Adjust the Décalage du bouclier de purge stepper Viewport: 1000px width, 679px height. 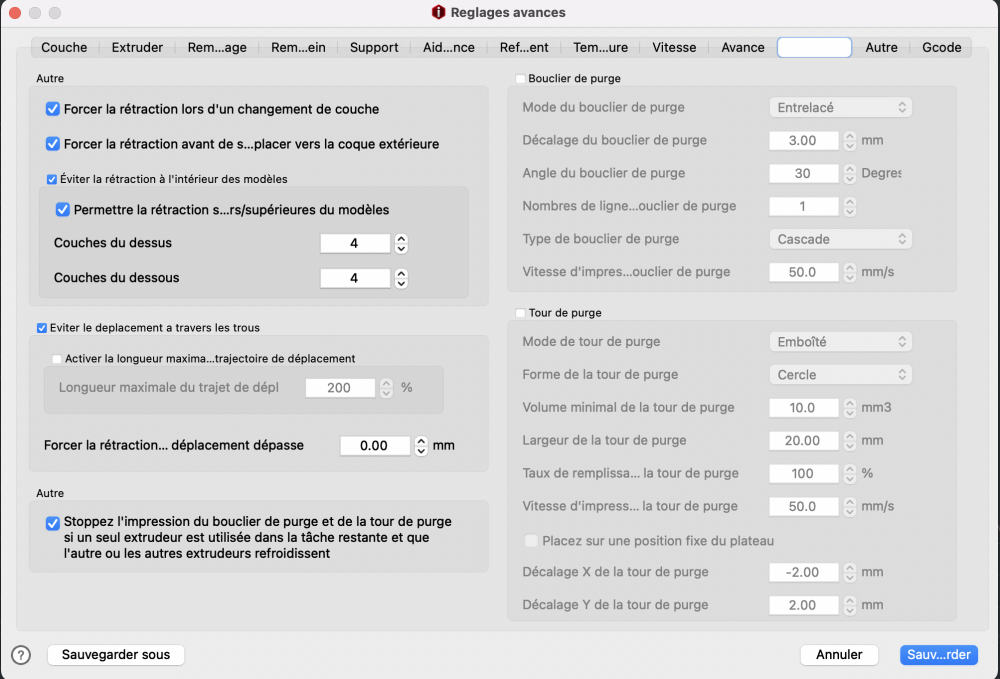pos(849,140)
